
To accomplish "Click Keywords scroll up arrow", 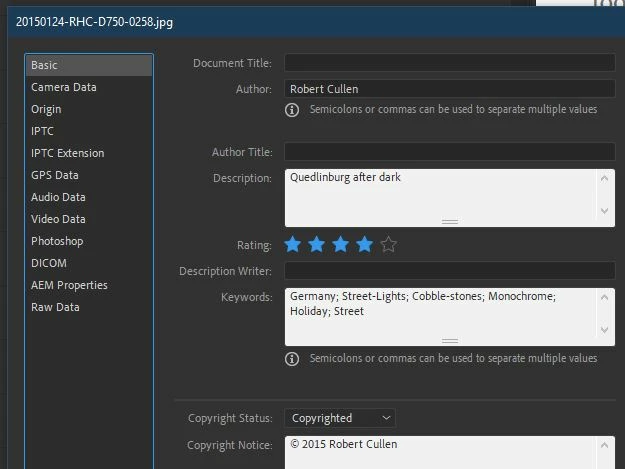I will click(x=604, y=297).
